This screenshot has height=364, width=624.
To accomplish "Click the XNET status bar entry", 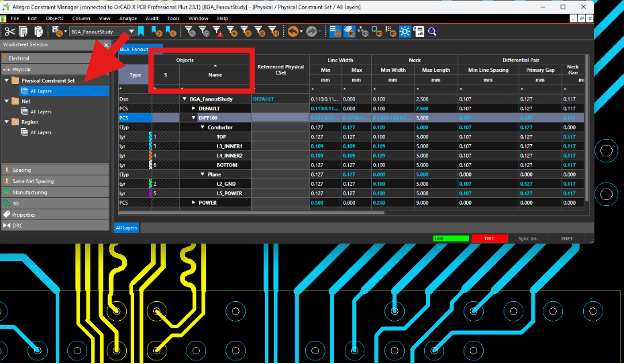I will [566, 239].
